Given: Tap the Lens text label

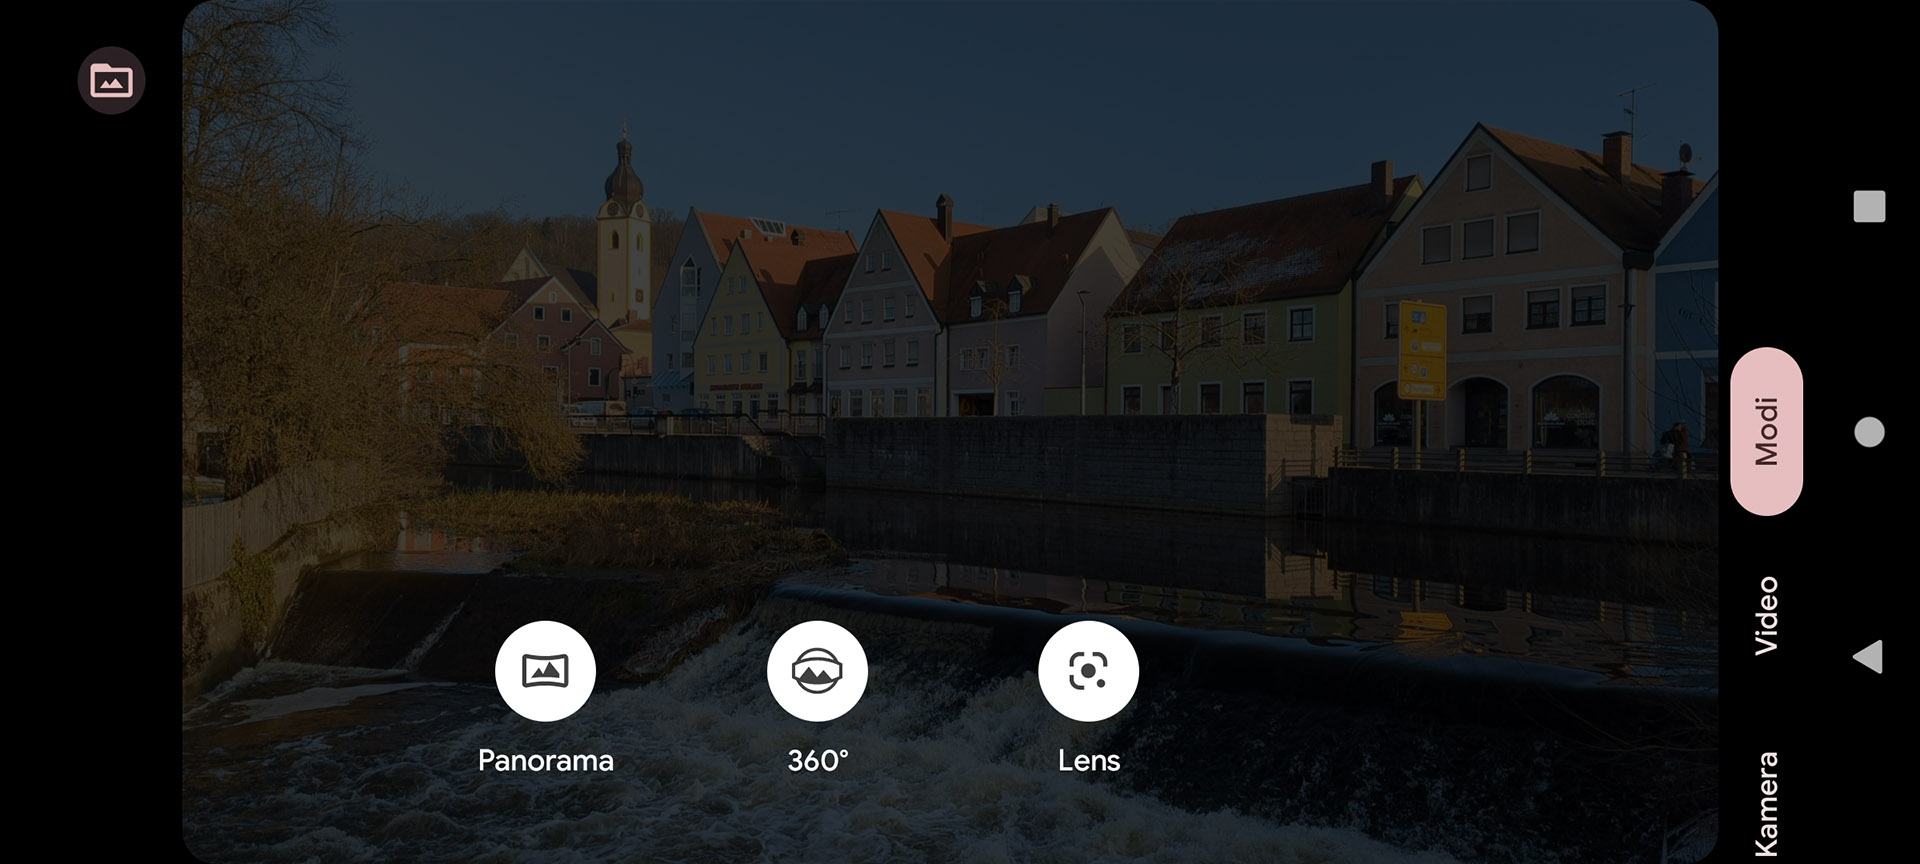Looking at the screenshot, I should 1089,761.
